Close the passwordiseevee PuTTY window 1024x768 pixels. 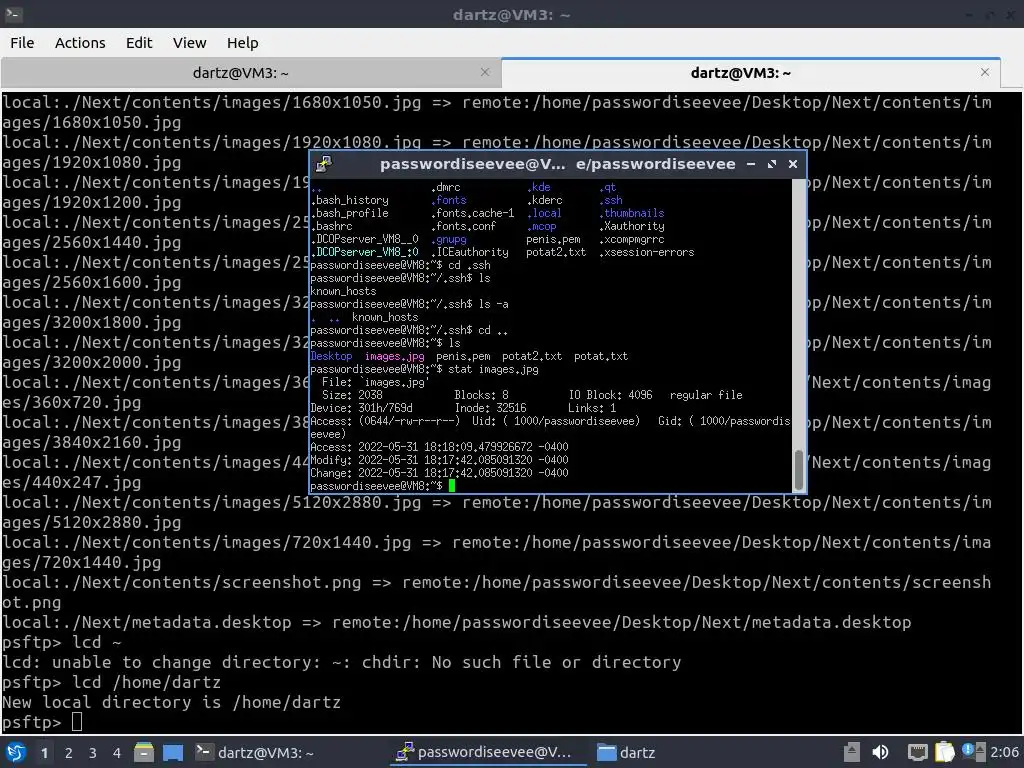tap(793, 165)
